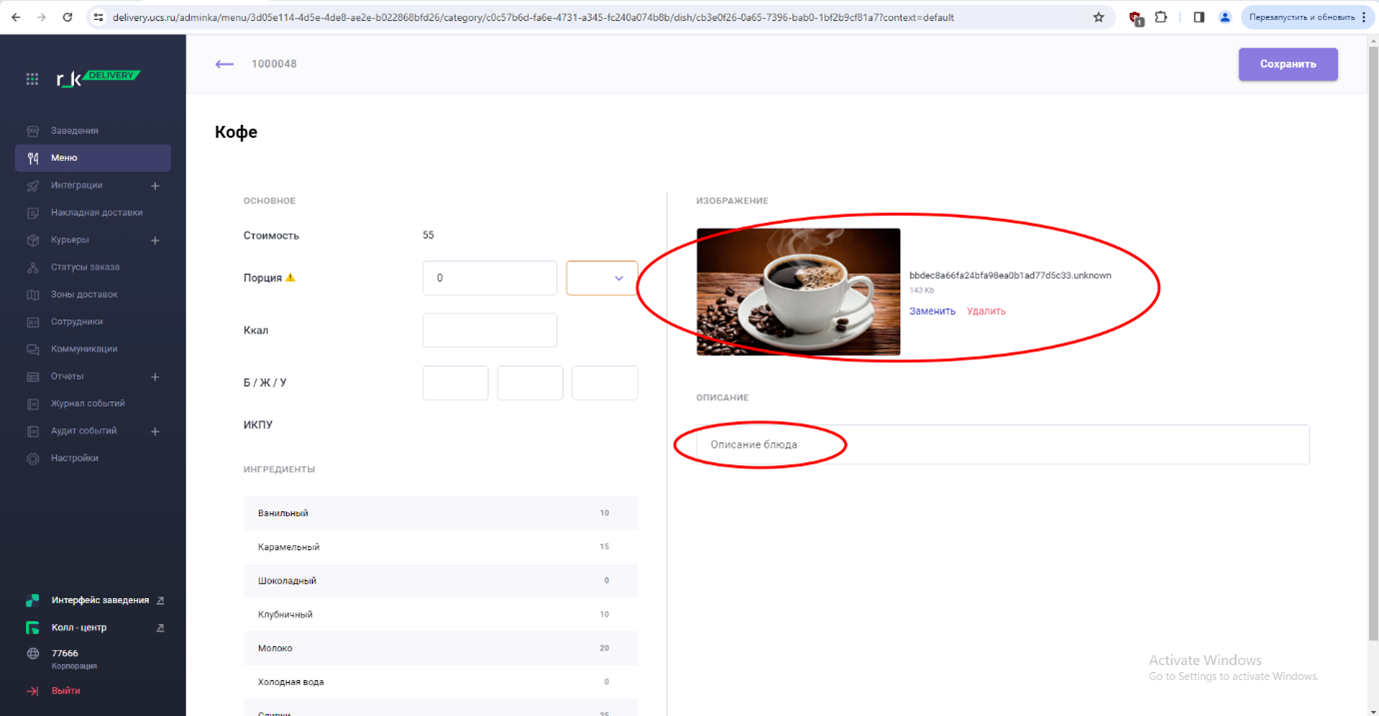The height and width of the screenshot is (716, 1379).
Task: Click the Выйти logout icon
Action: (x=33, y=691)
